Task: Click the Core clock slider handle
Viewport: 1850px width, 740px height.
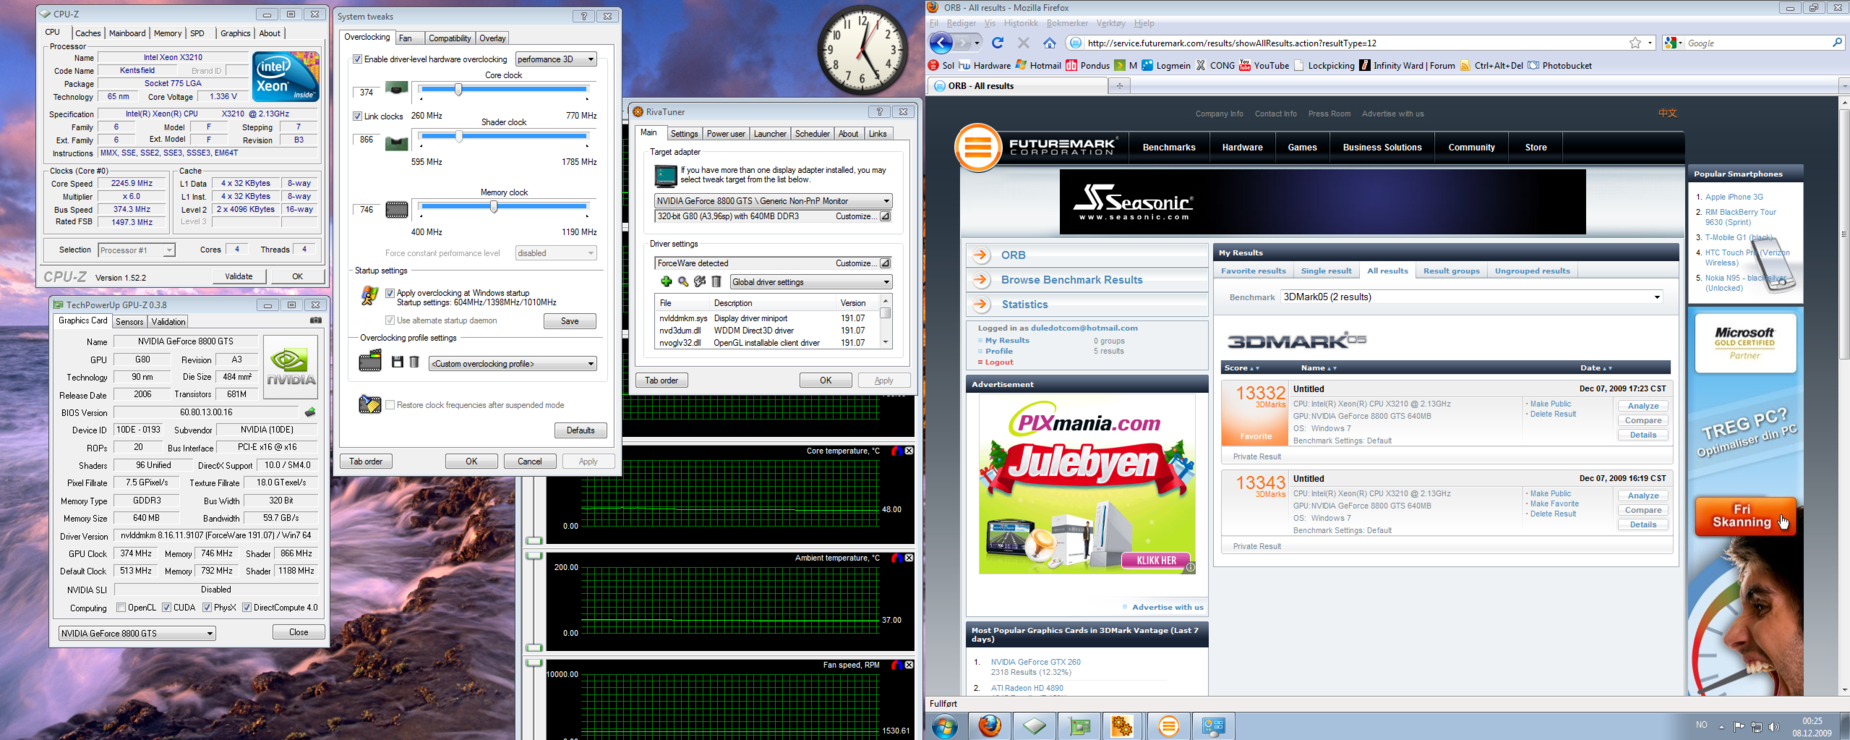Action: click(458, 90)
